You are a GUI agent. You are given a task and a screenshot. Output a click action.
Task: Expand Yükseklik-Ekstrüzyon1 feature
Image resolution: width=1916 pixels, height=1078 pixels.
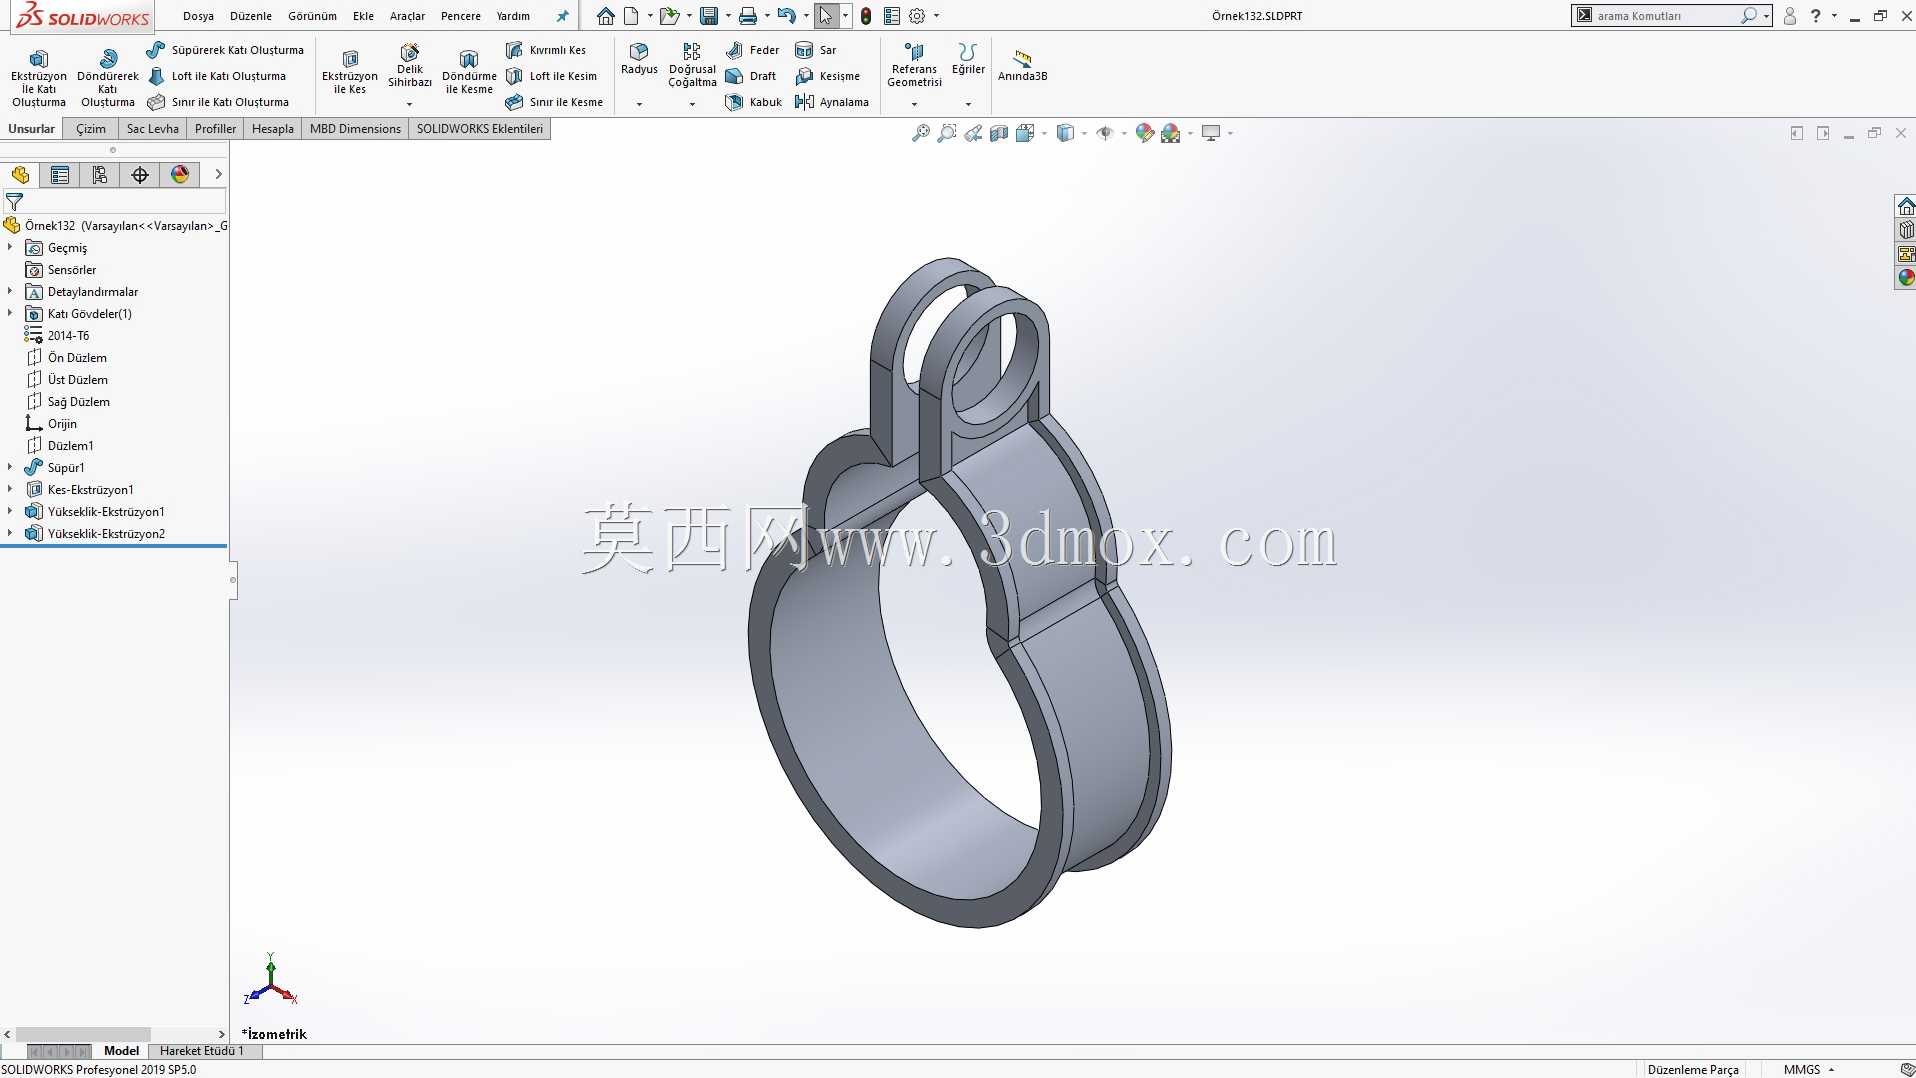10,511
